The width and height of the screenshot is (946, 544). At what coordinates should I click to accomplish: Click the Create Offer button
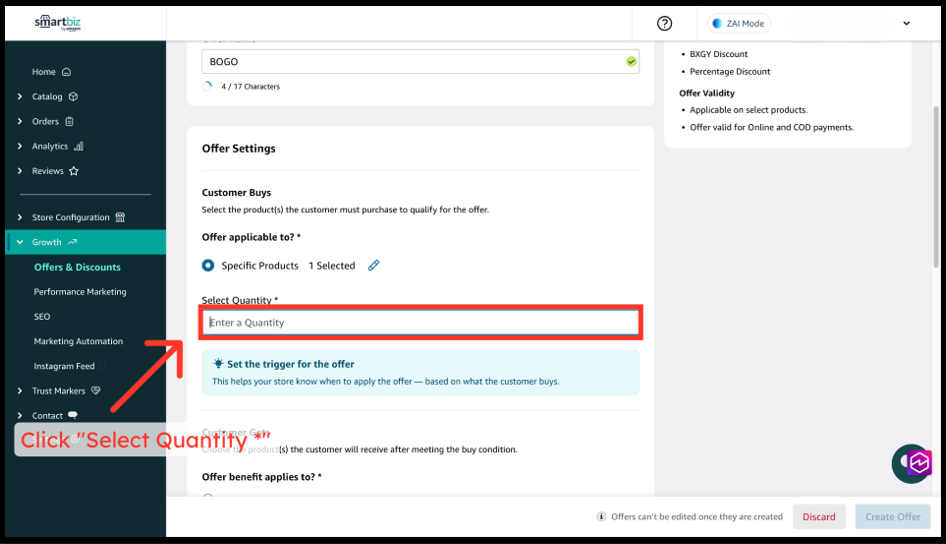(892, 517)
